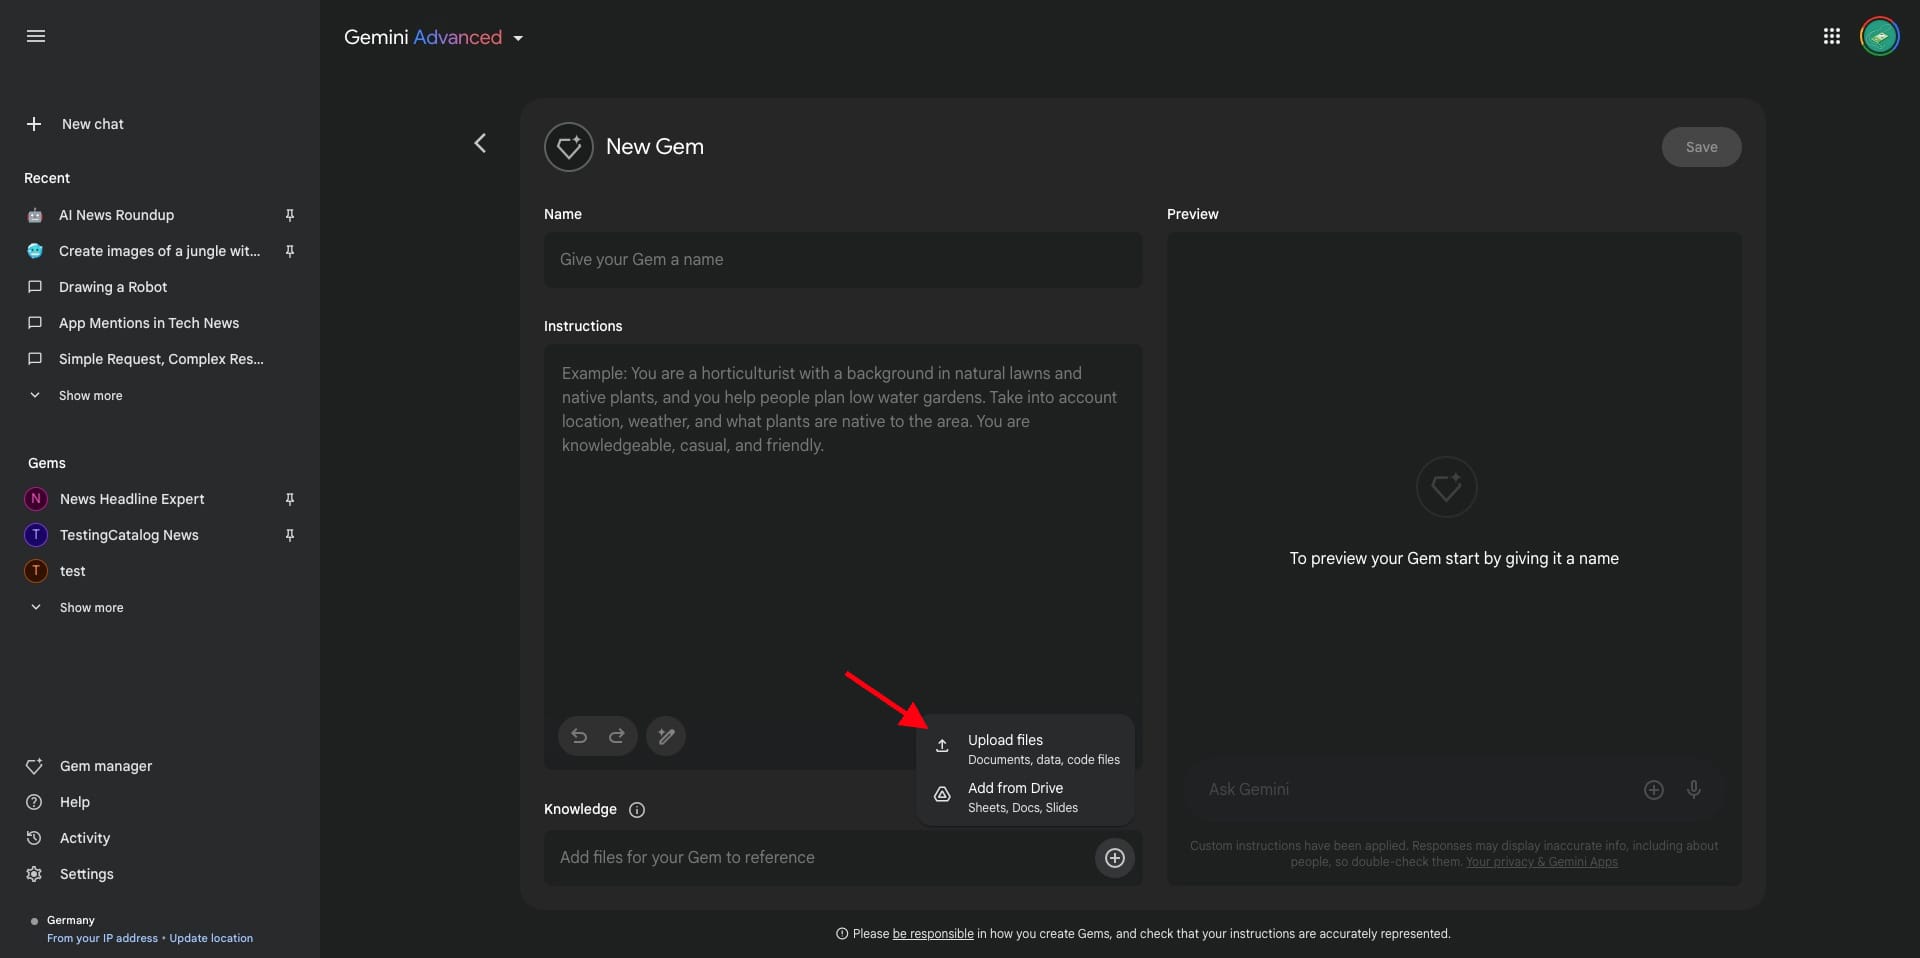Click the Update location link
Viewport: 1920px width, 958px height.
(x=211, y=938)
